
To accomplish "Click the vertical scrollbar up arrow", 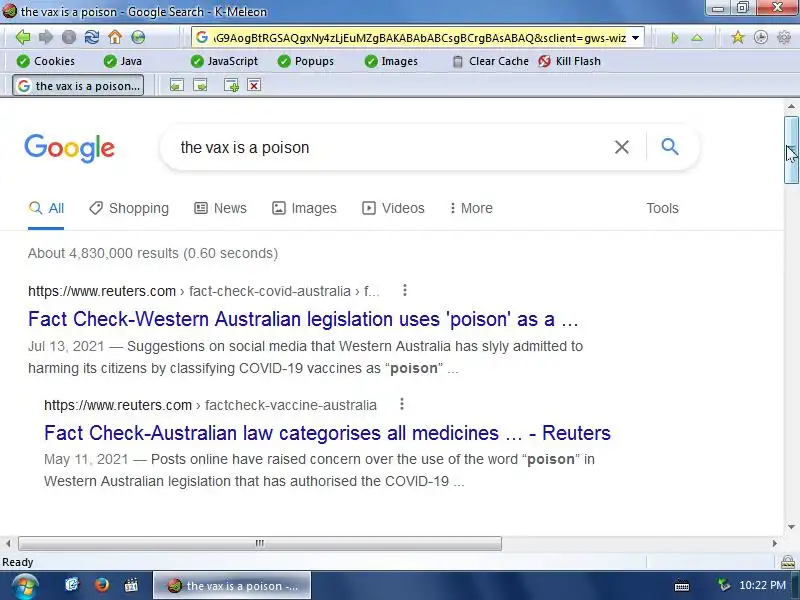I will click(x=791, y=106).
